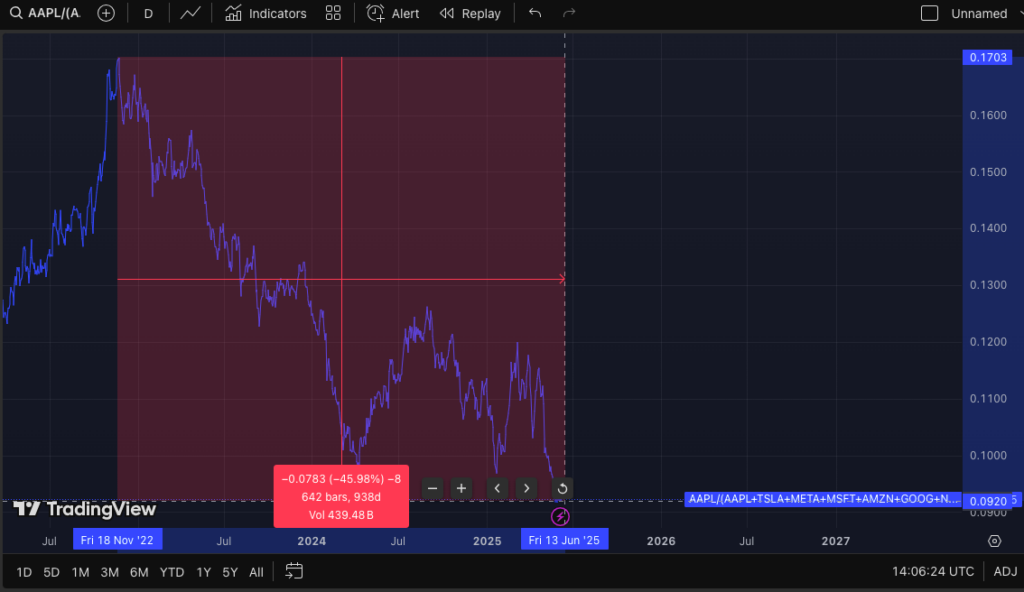This screenshot has height=592, width=1024.
Task: Undo the last chart action
Action: 535,13
